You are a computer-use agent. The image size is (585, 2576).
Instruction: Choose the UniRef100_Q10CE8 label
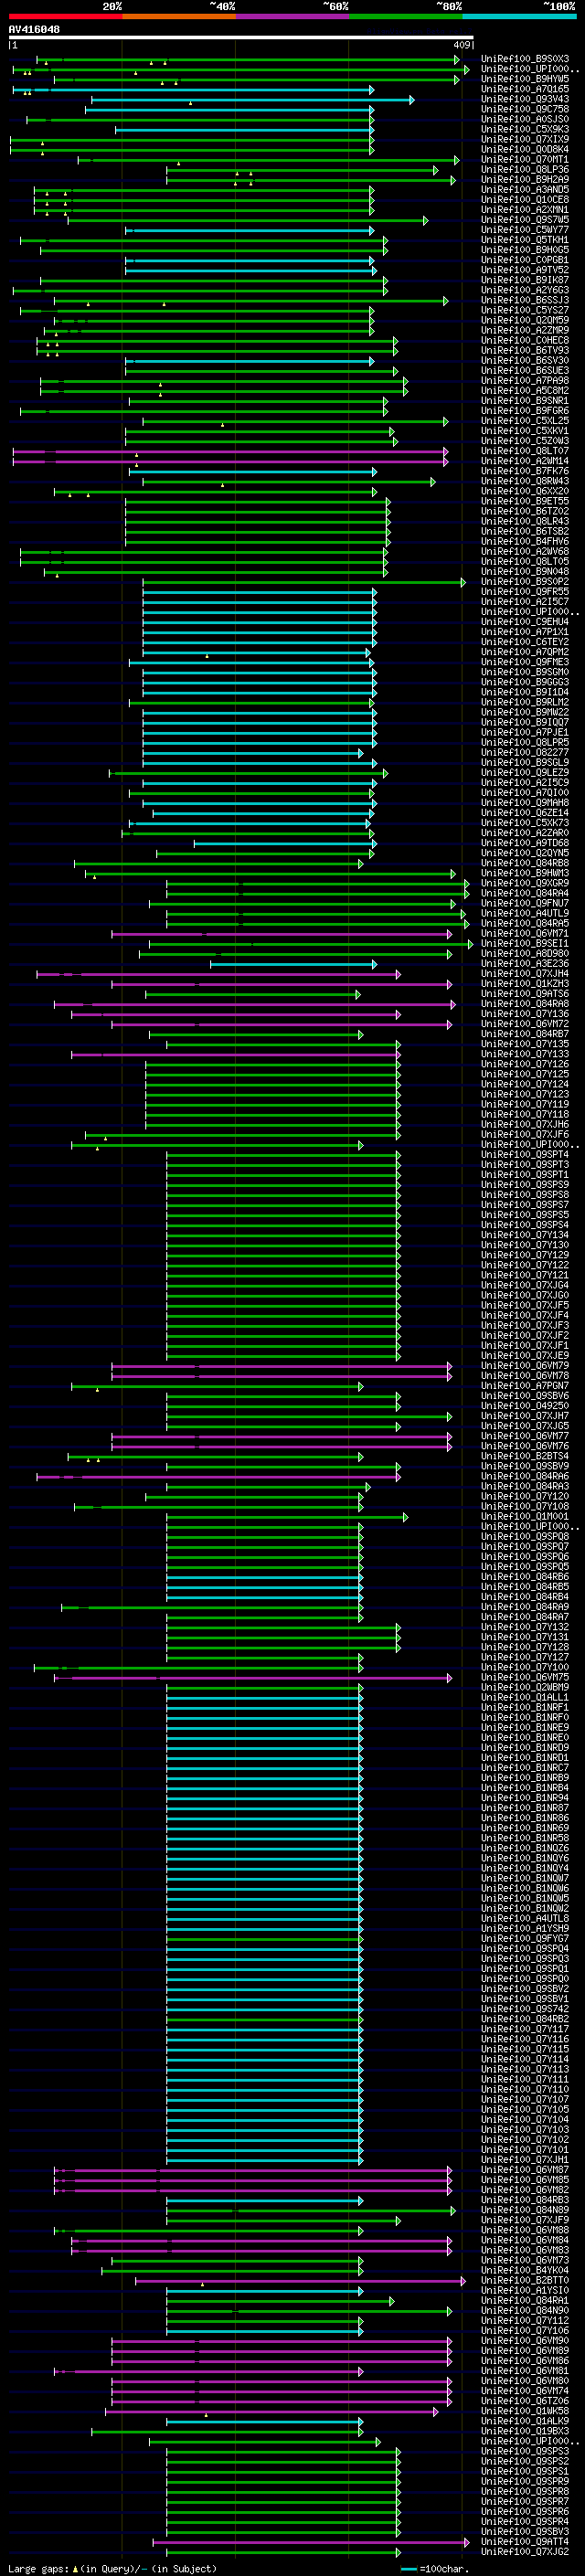525,200
